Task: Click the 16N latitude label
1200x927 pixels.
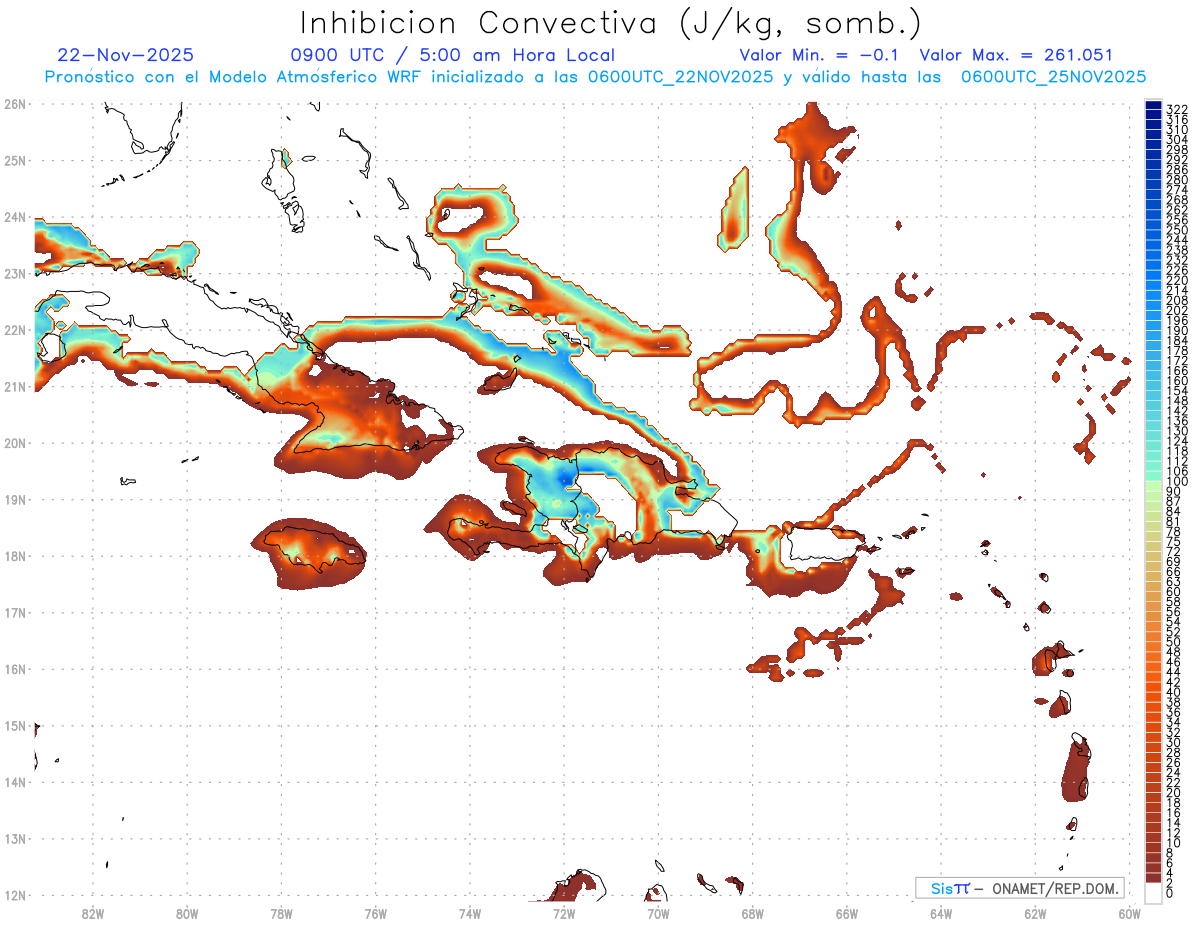Action: tap(15, 669)
